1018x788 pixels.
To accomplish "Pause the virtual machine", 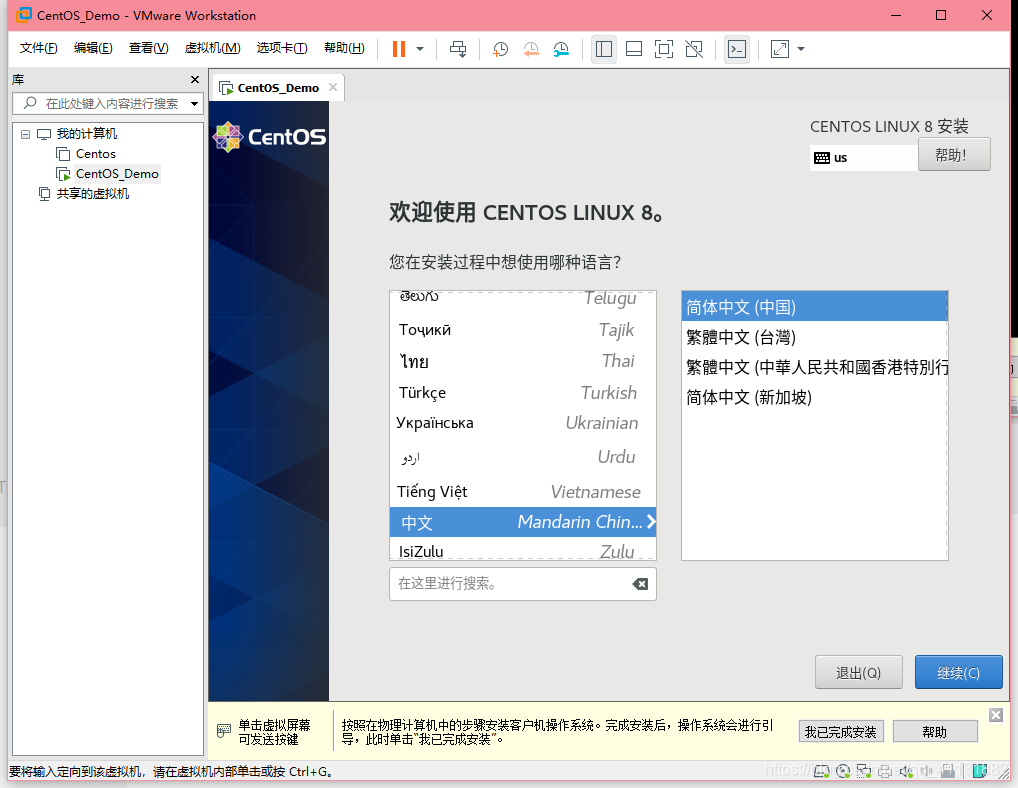I will pos(399,49).
